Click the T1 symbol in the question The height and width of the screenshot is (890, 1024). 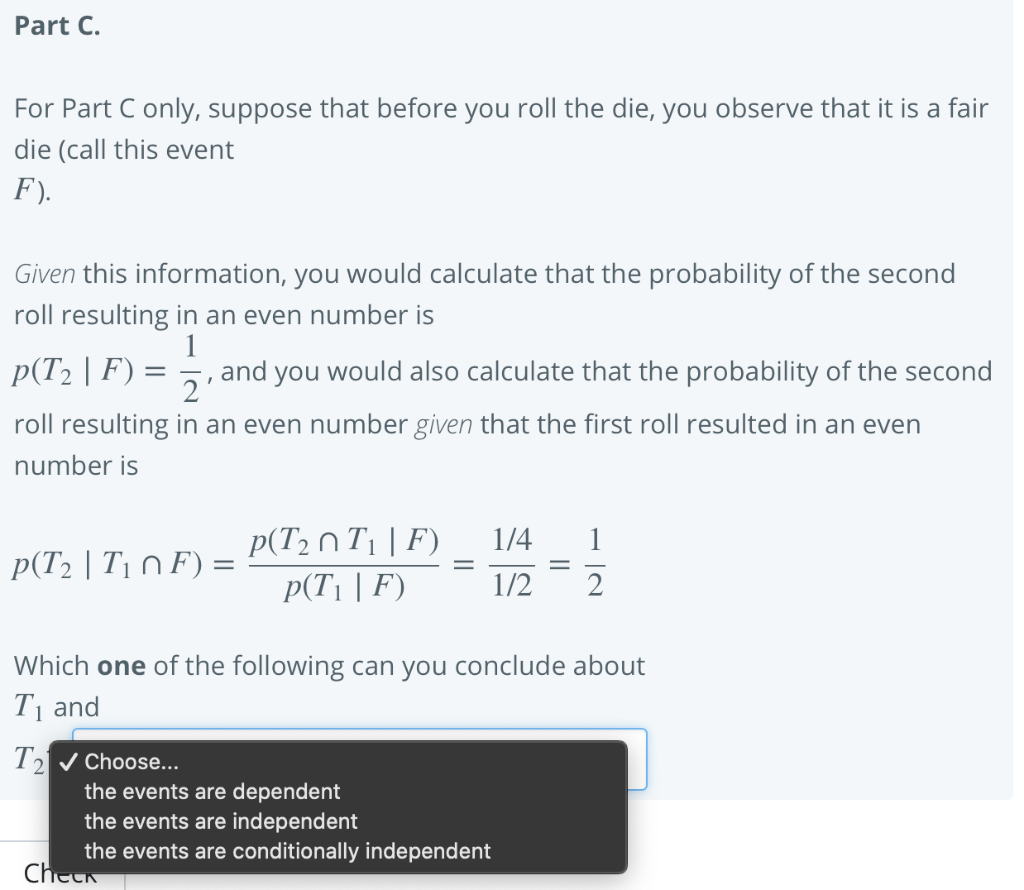(27, 706)
